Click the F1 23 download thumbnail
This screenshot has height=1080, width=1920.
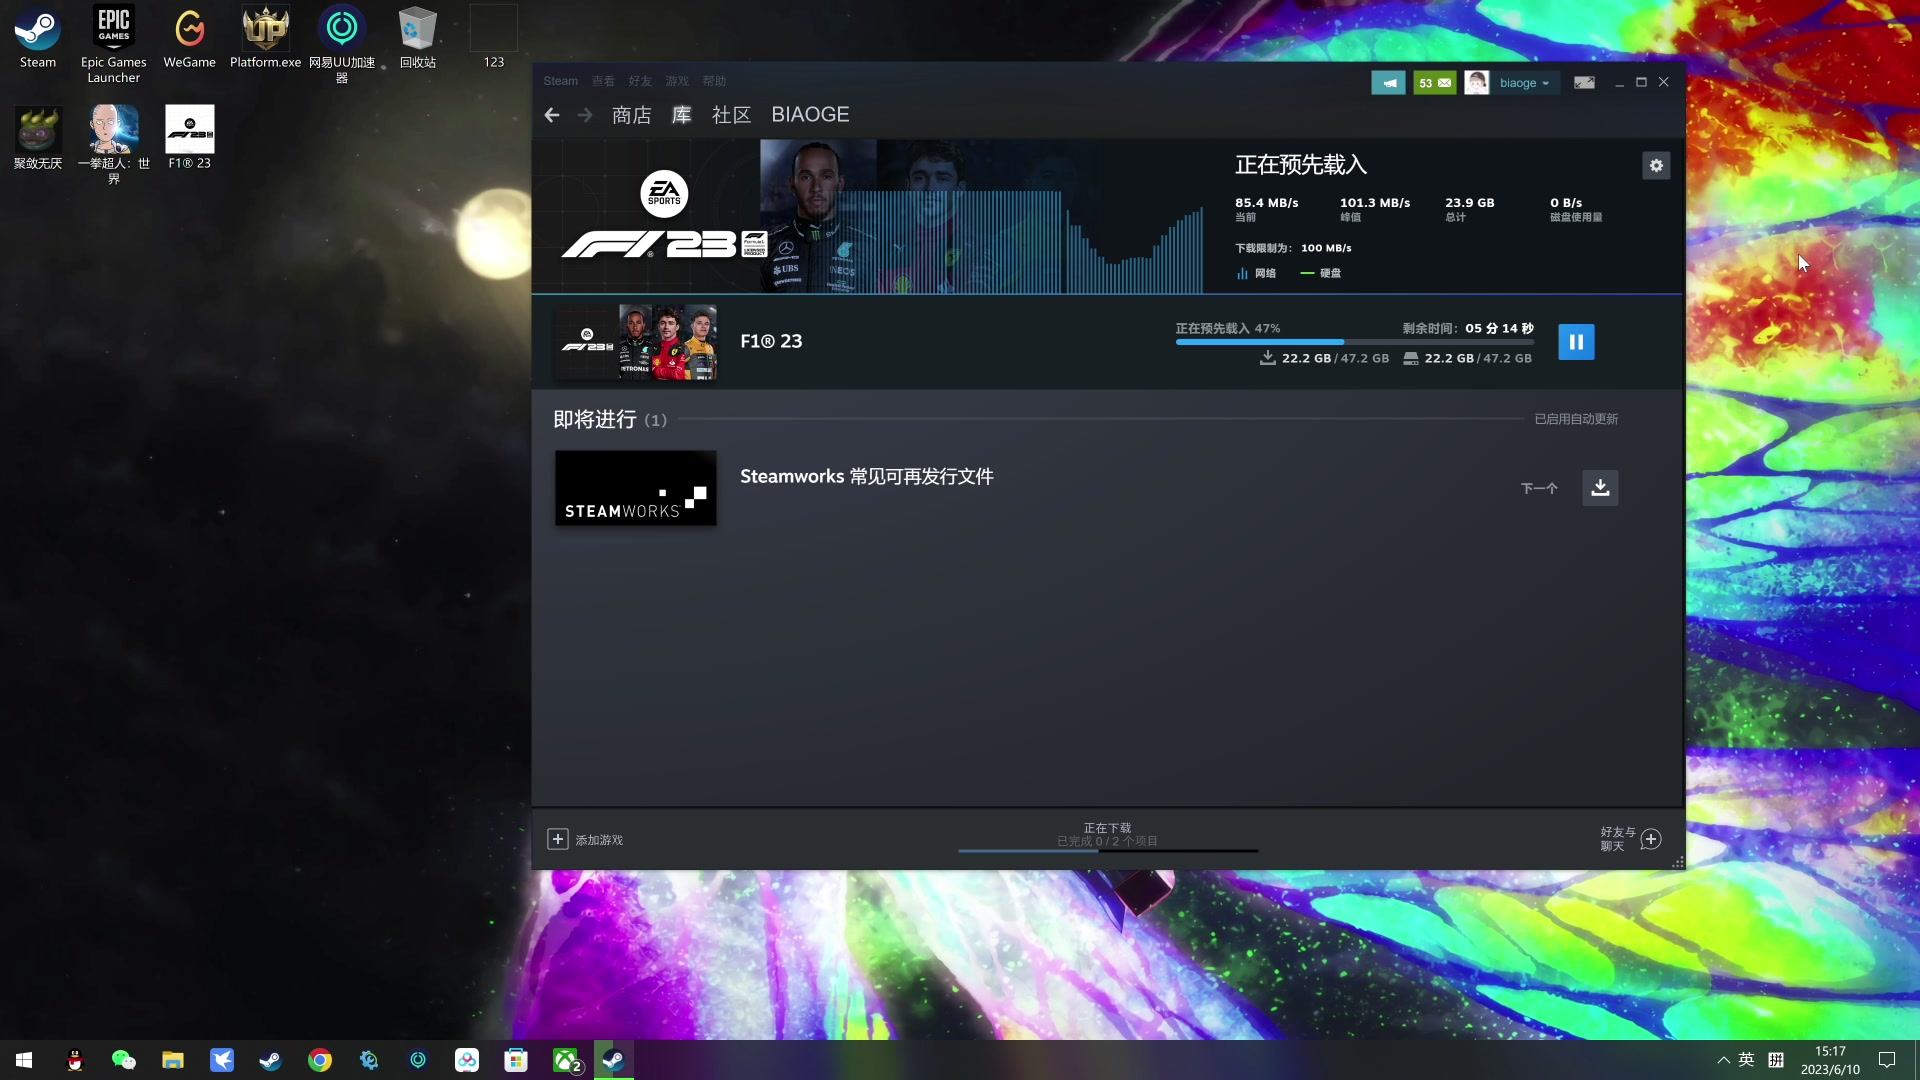coord(636,342)
